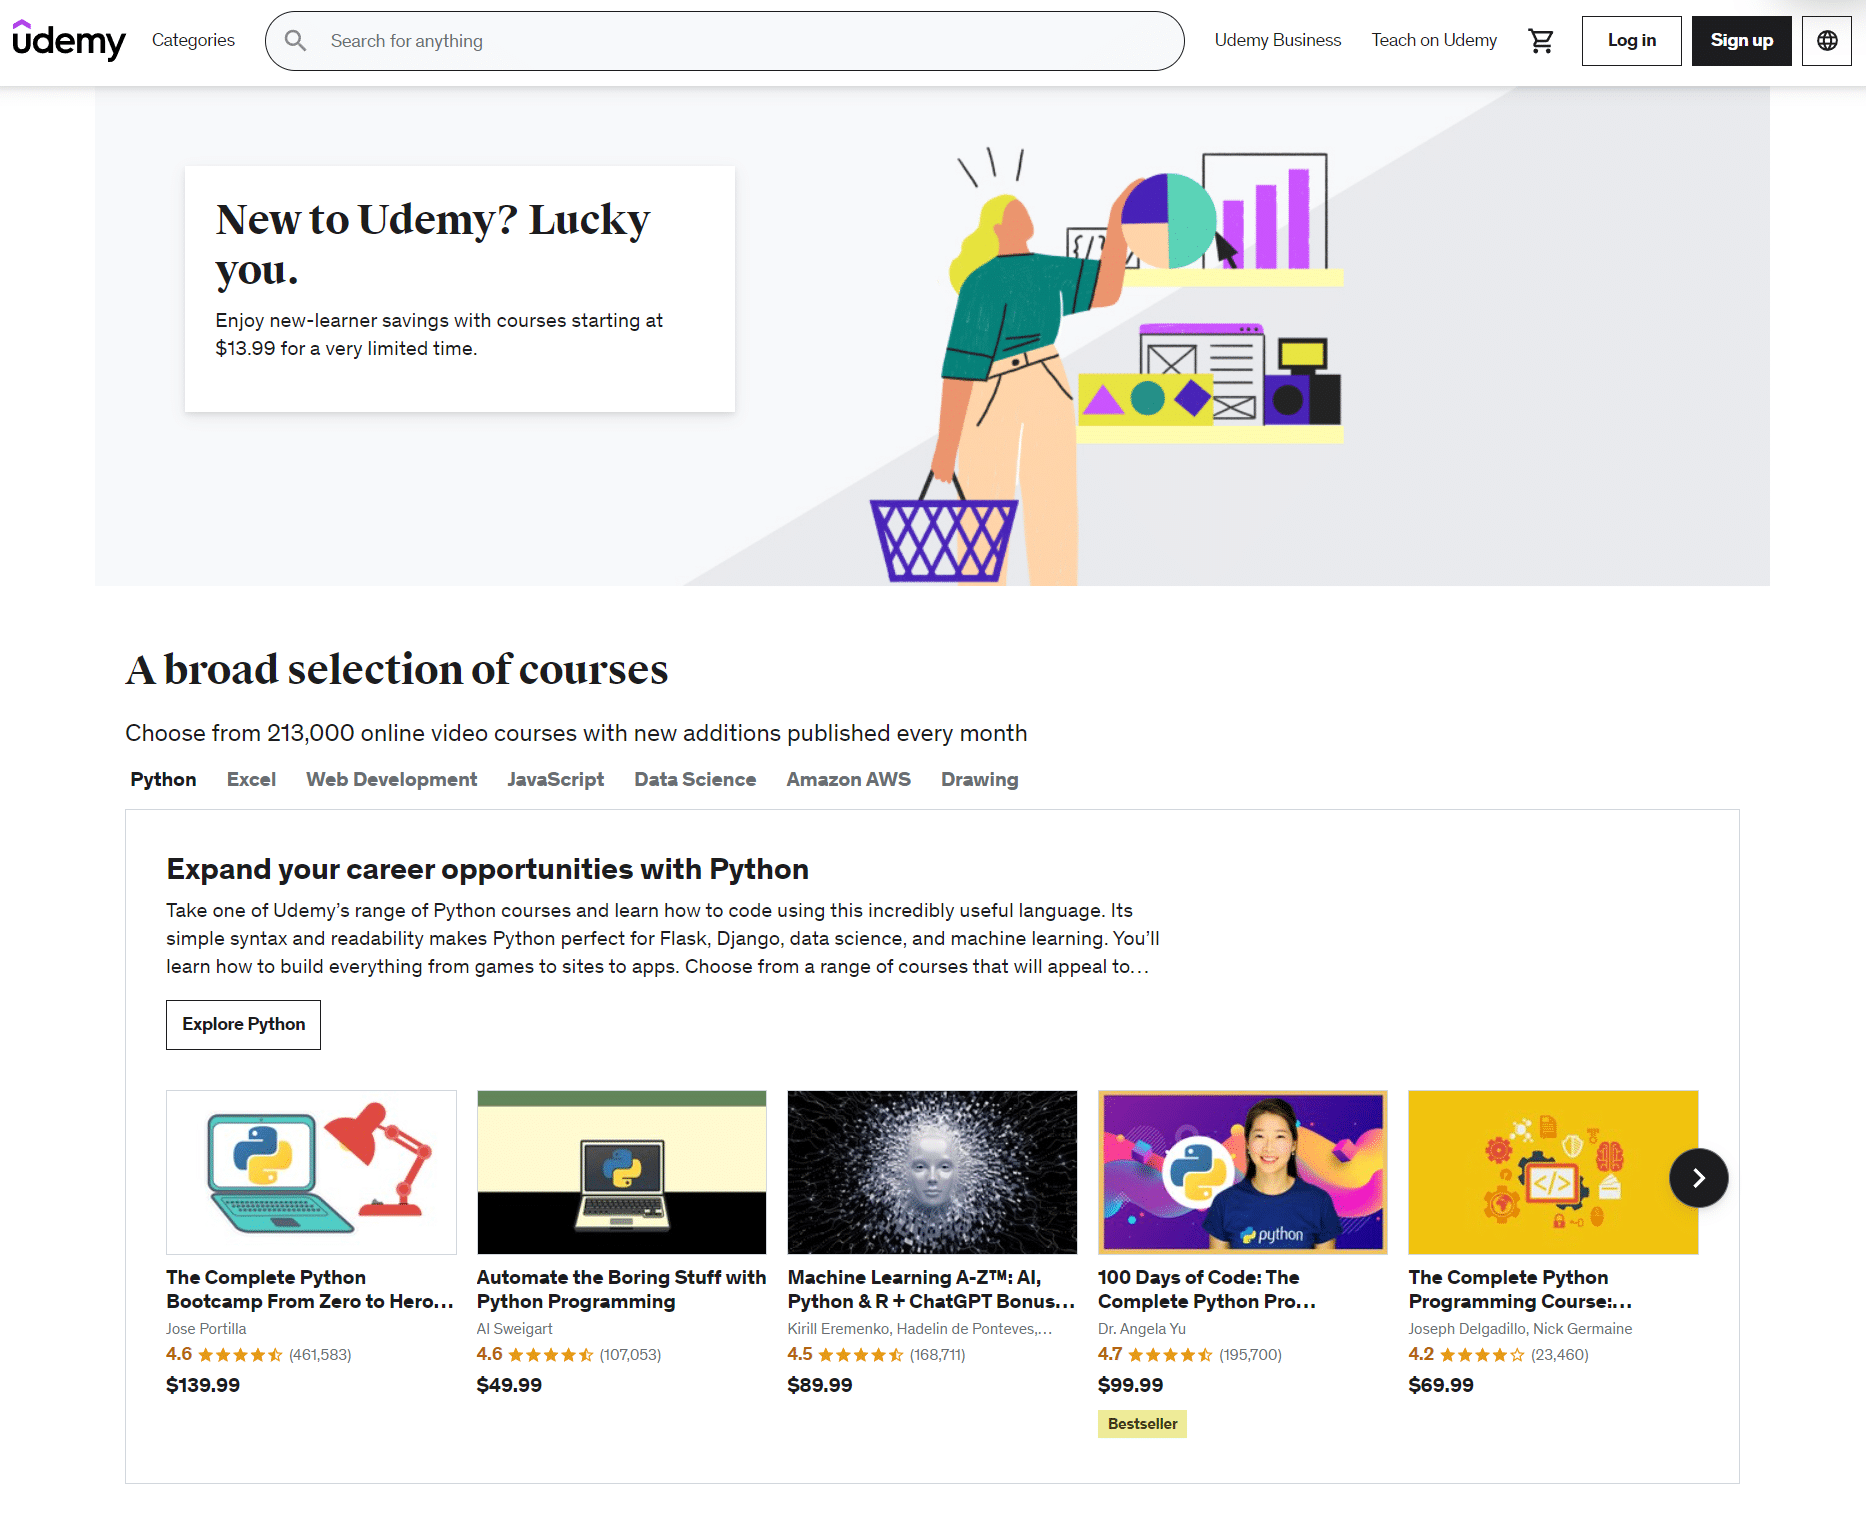Switch to the Data Science tab
Viewport: 1866px width, 1533px height.
click(x=694, y=779)
